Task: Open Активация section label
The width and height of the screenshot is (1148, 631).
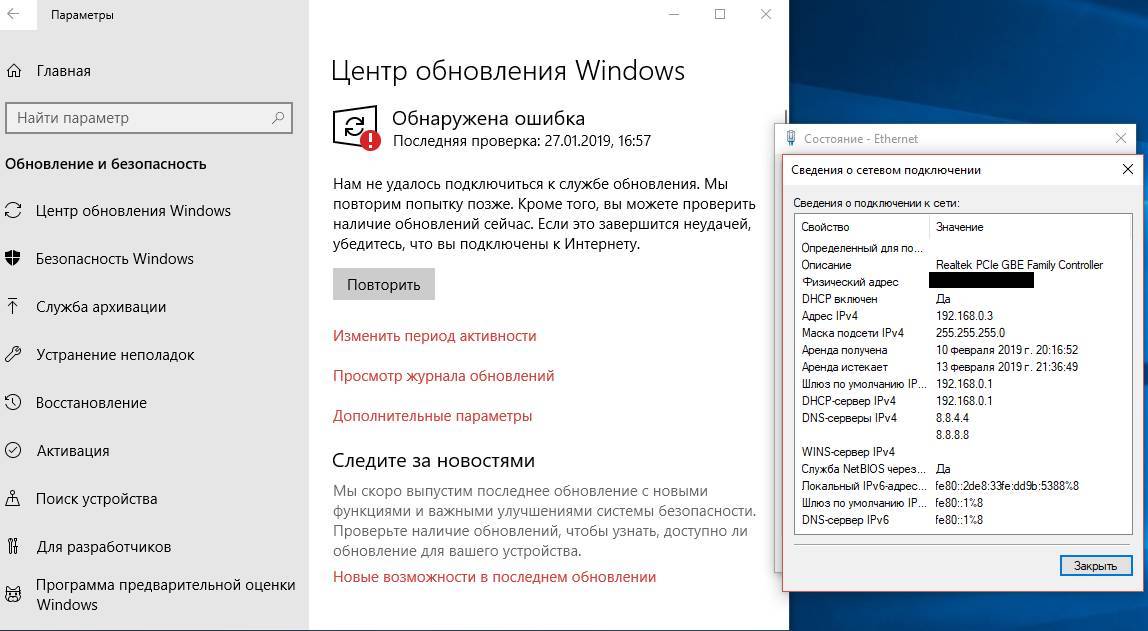Action: pyautogui.click(x=73, y=451)
